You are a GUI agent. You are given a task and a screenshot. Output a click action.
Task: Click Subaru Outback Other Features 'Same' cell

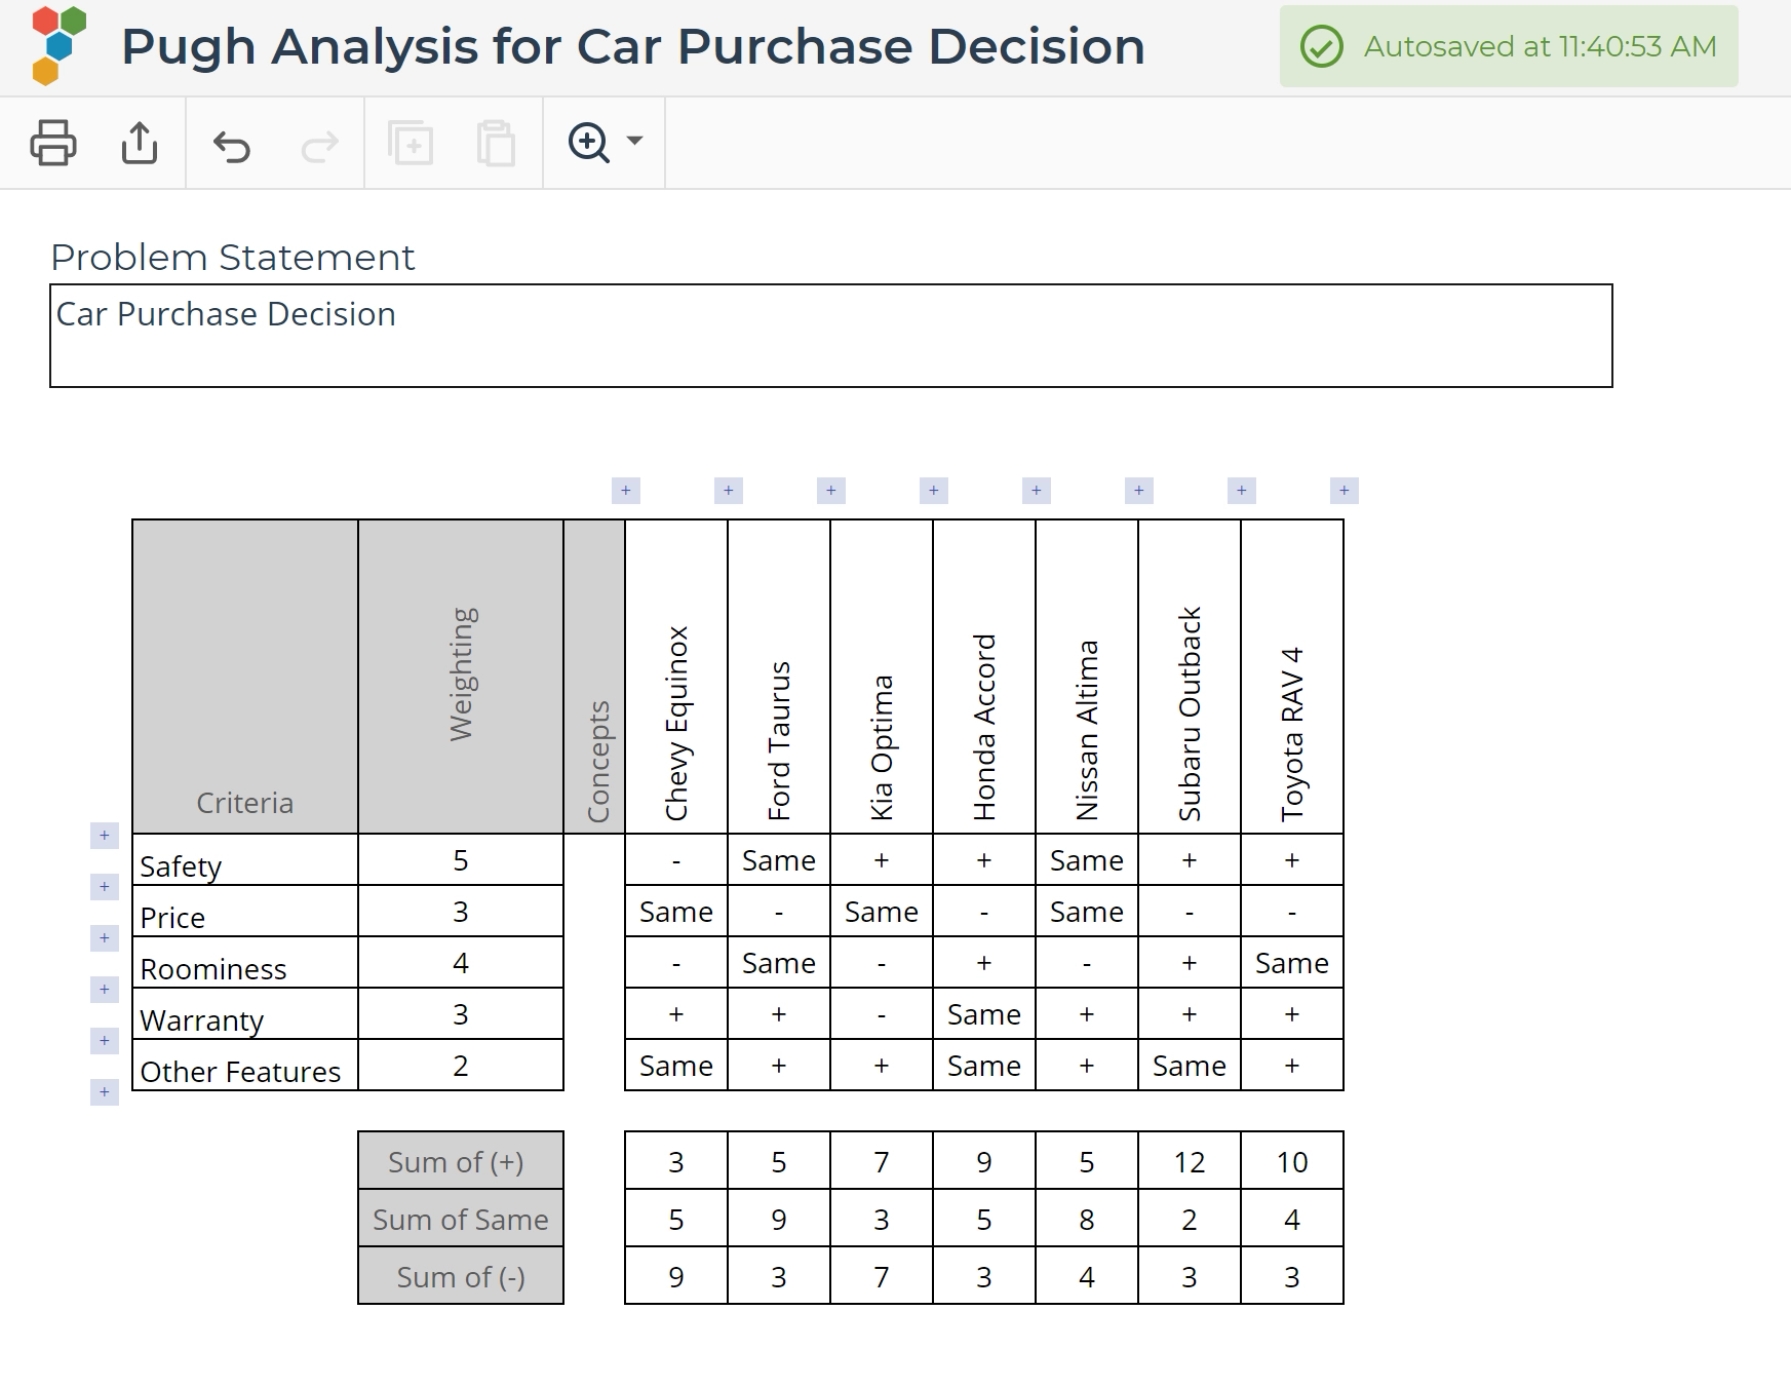[x=1190, y=1065]
